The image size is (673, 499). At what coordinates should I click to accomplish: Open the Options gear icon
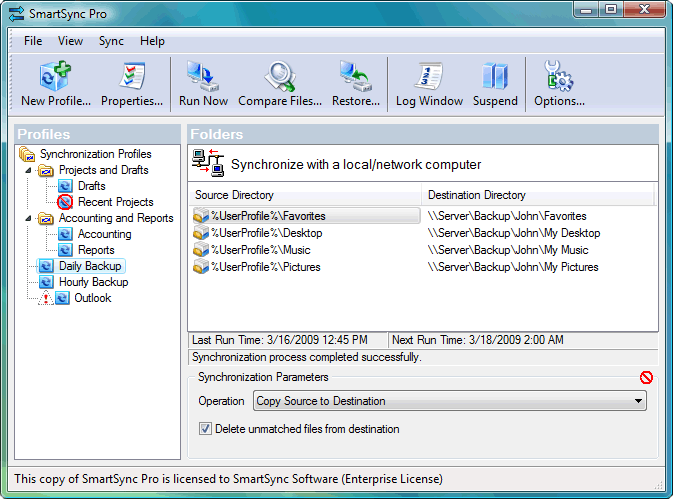click(558, 78)
